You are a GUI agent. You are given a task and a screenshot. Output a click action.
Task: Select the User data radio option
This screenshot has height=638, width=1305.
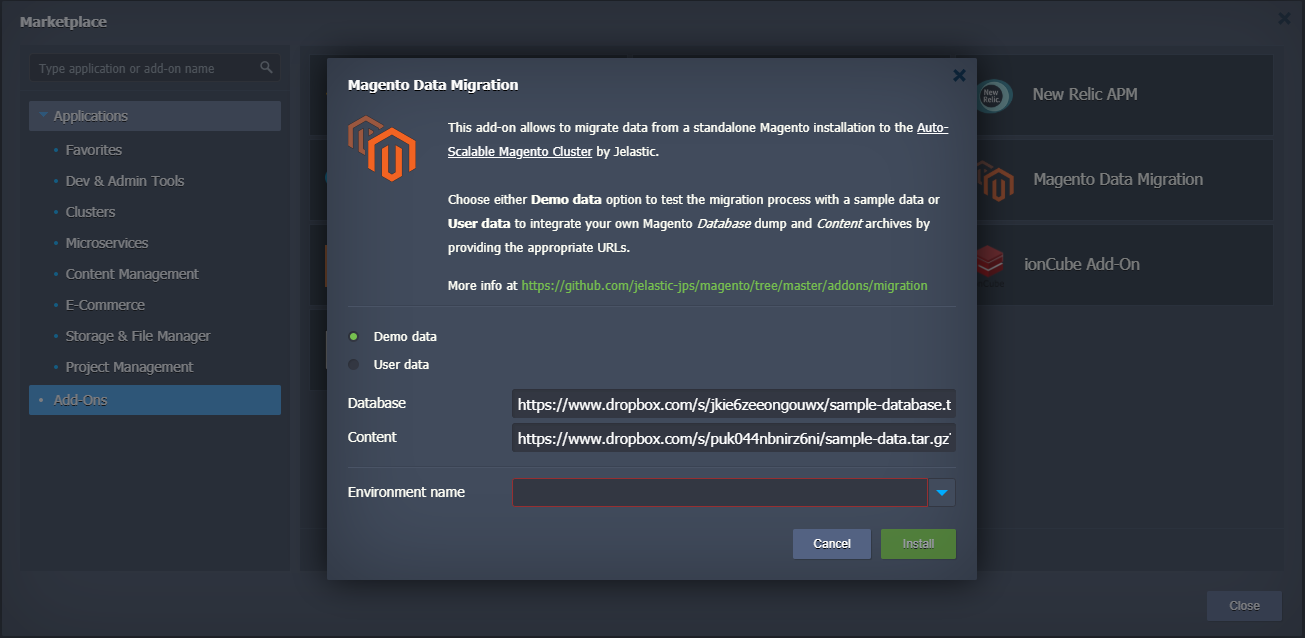(354, 365)
